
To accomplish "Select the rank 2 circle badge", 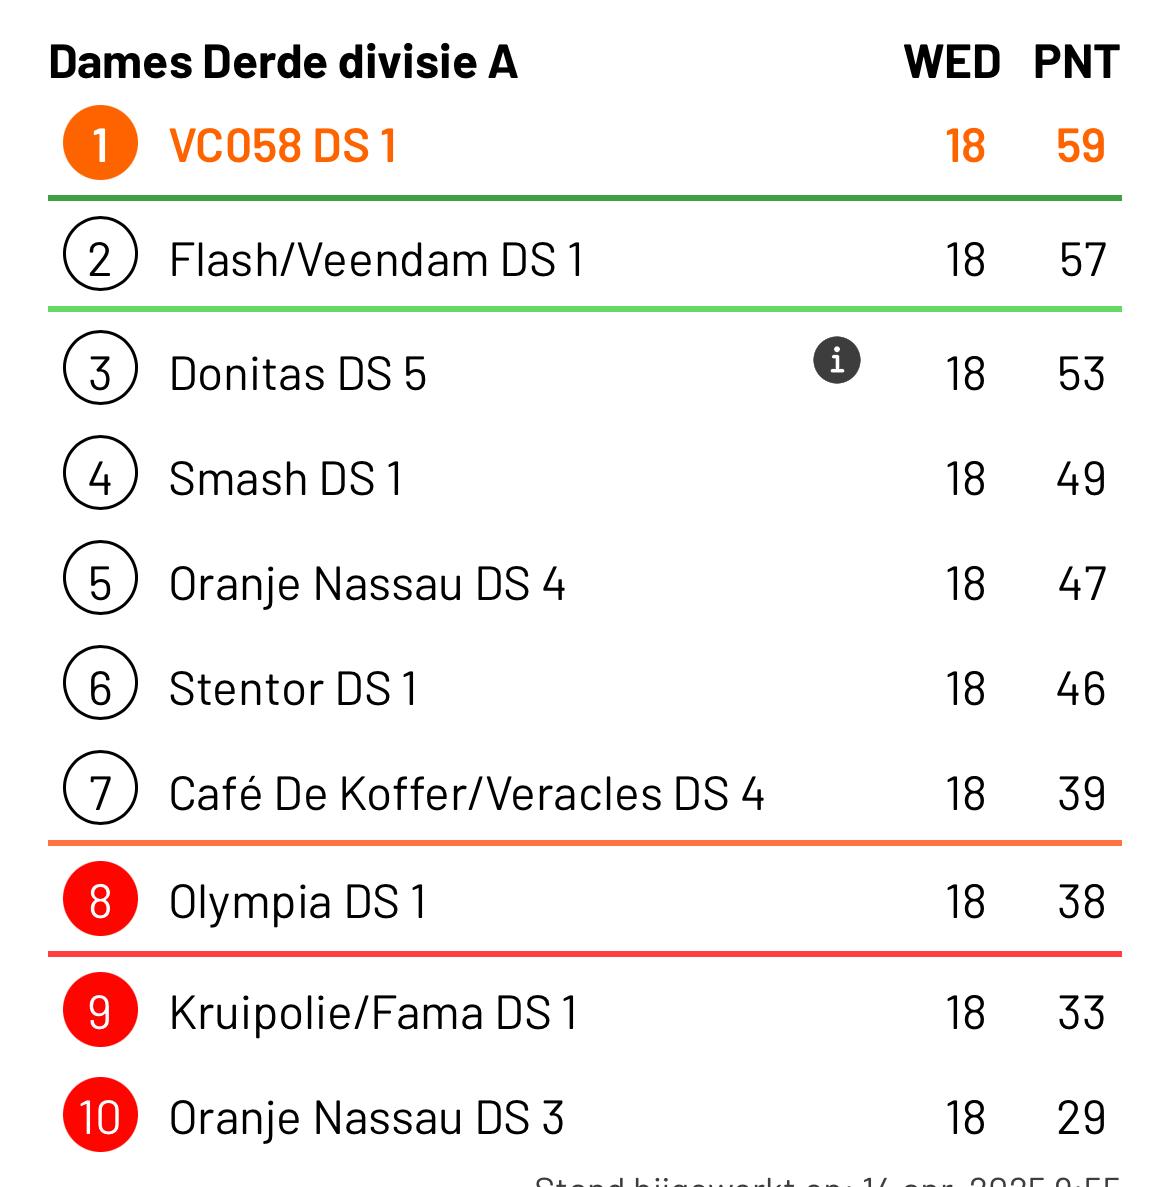I will click(100, 254).
